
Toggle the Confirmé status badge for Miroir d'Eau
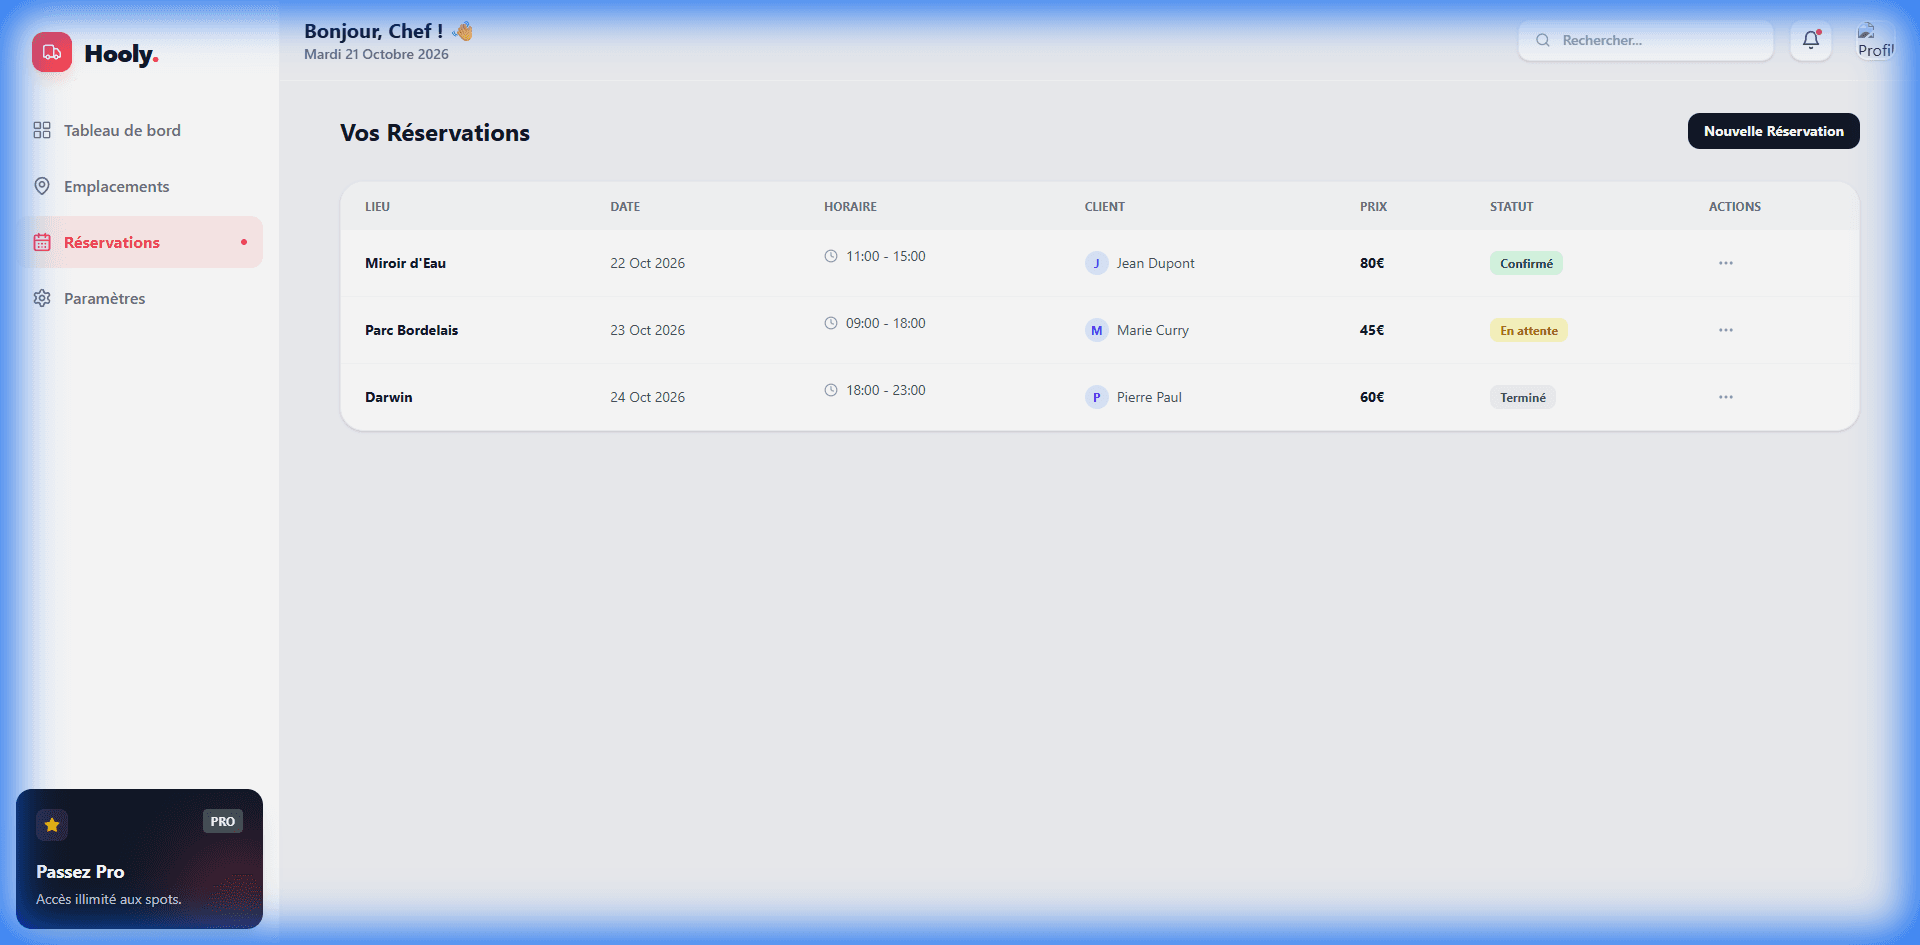pyautogui.click(x=1525, y=263)
